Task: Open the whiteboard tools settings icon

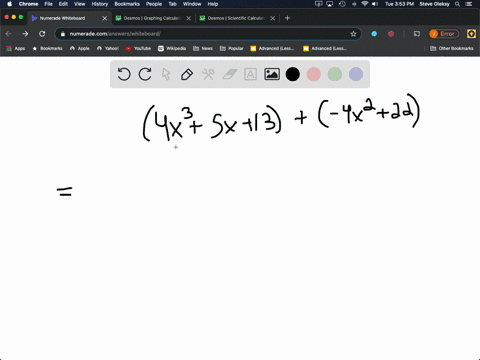Action: tap(208, 74)
